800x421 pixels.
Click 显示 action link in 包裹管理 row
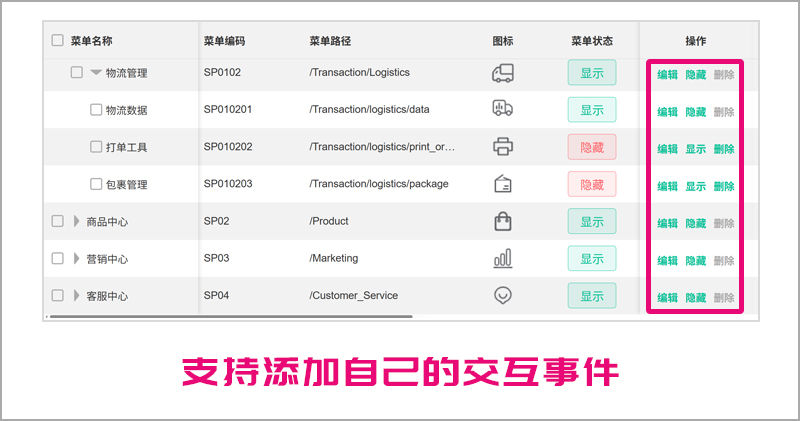tap(695, 186)
